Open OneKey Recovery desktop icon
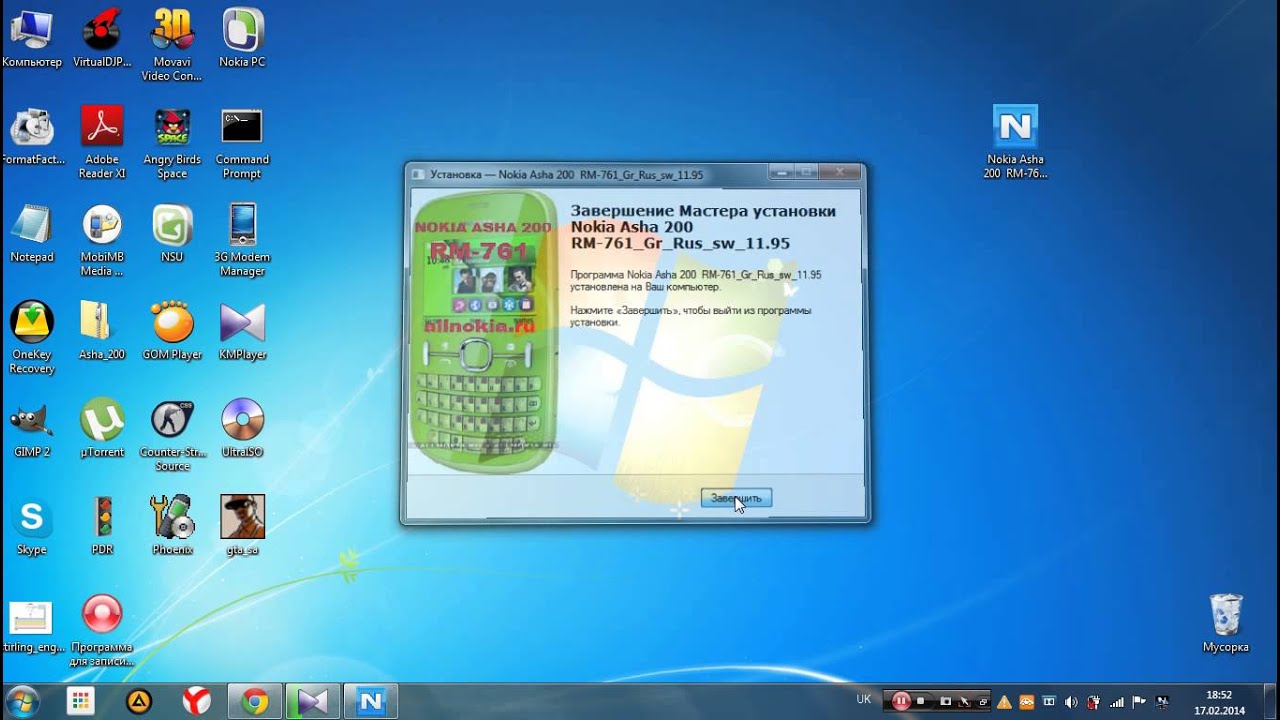Screen dimensions: 1280x720 pyautogui.click(x=32, y=338)
